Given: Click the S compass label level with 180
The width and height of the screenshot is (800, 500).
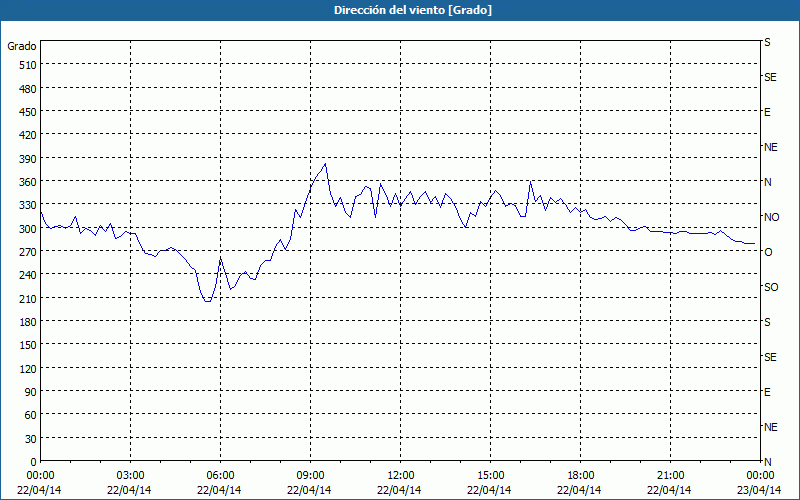Looking at the screenshot, I should pos(767,322).
